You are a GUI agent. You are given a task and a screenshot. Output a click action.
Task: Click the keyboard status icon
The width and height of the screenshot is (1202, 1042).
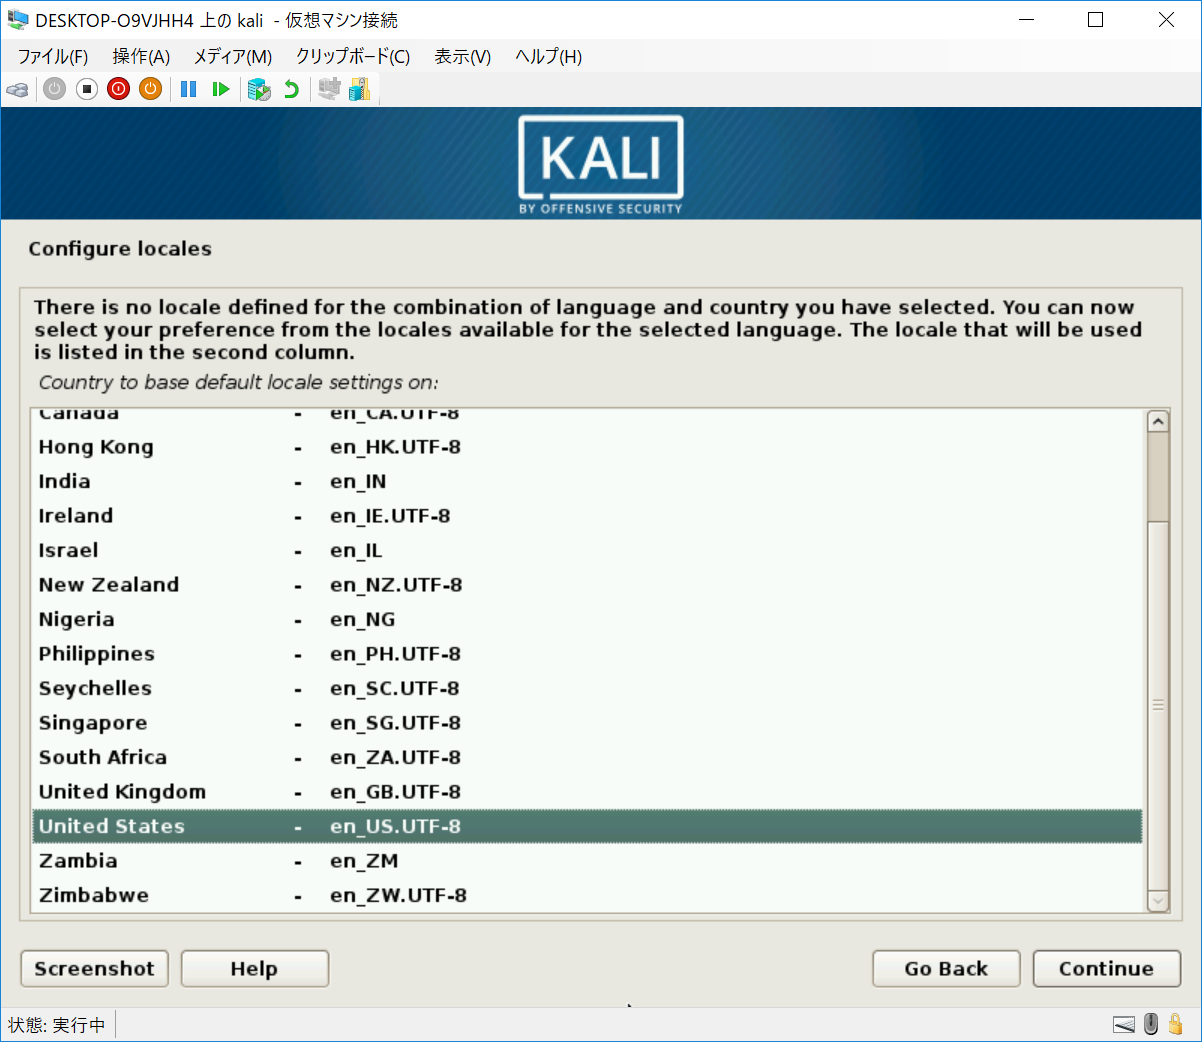tap(1124, 1024)
